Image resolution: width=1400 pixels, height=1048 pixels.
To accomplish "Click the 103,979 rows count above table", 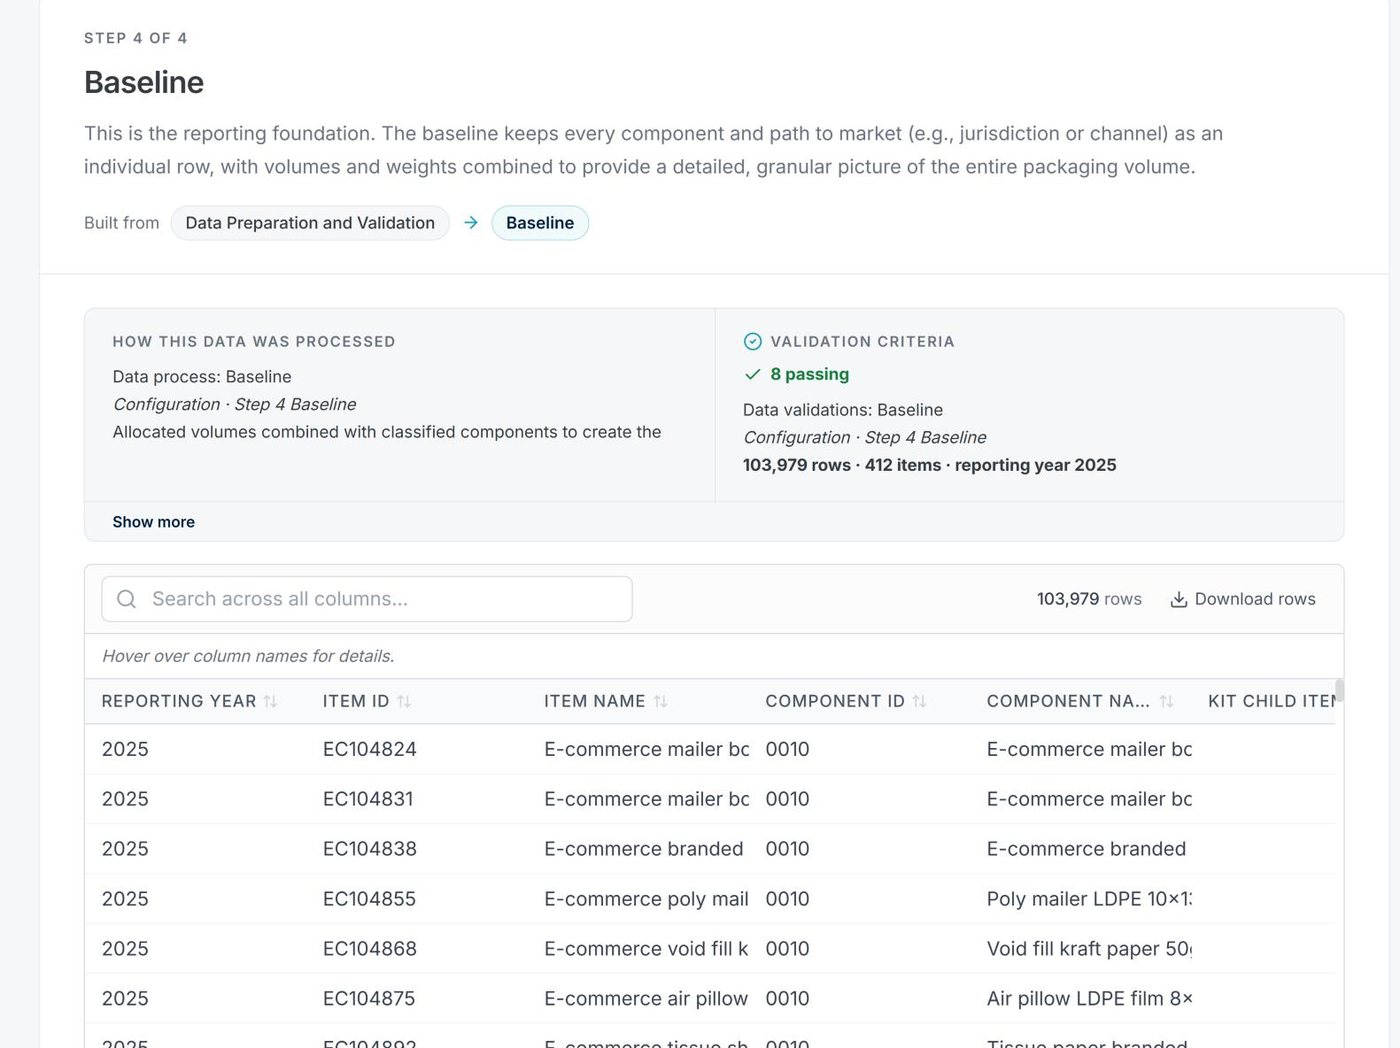I will 1089,599.
